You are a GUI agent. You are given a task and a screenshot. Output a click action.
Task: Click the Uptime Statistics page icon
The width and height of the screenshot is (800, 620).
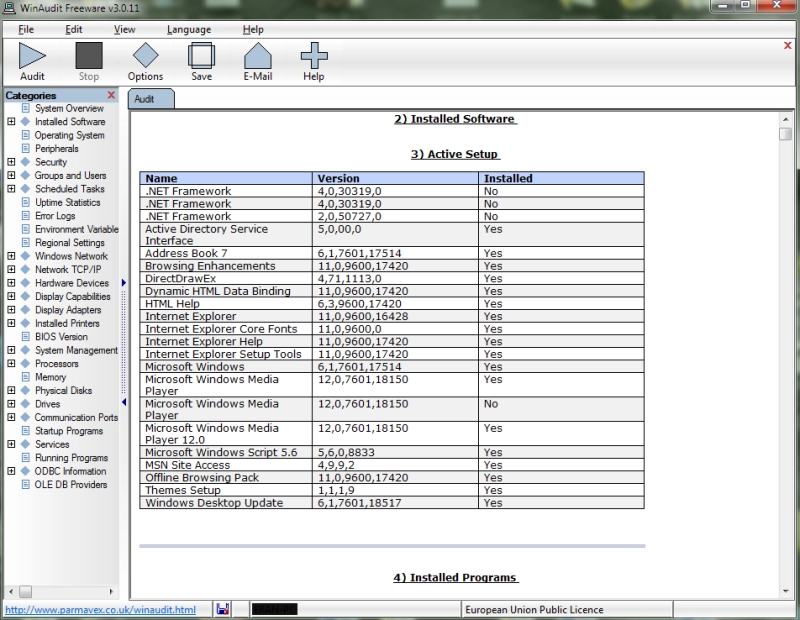click(26, 202)
